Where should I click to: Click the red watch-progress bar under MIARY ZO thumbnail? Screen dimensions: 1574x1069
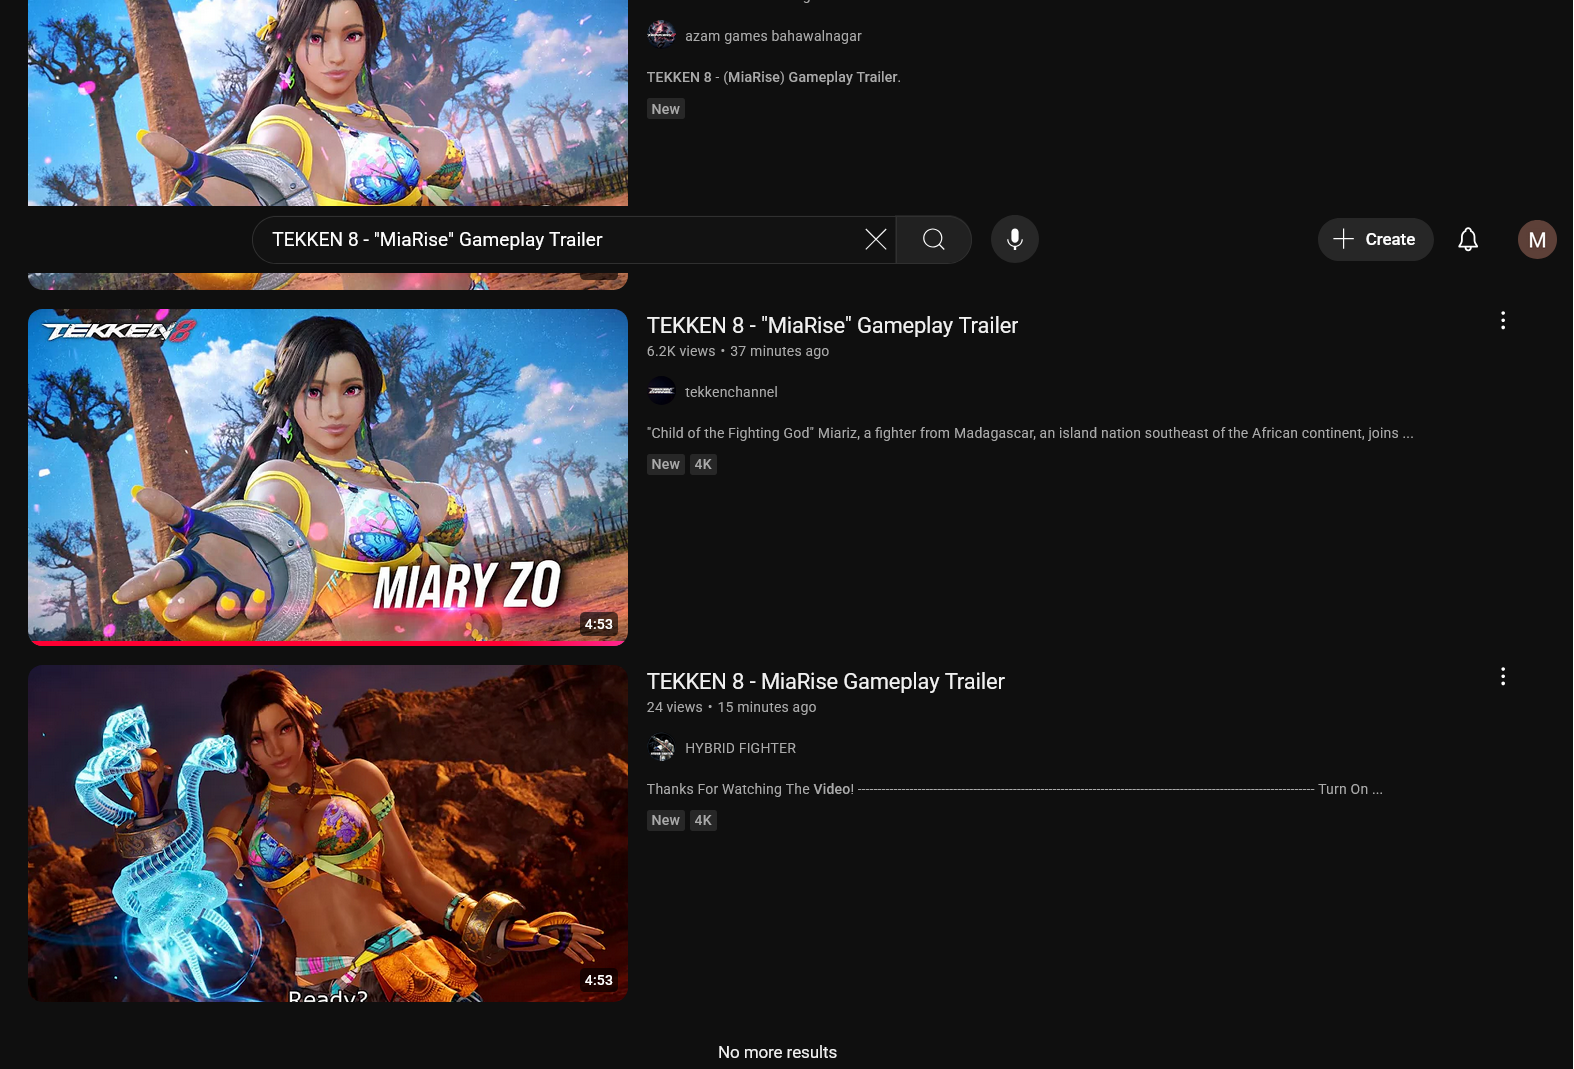pos(328,643)
